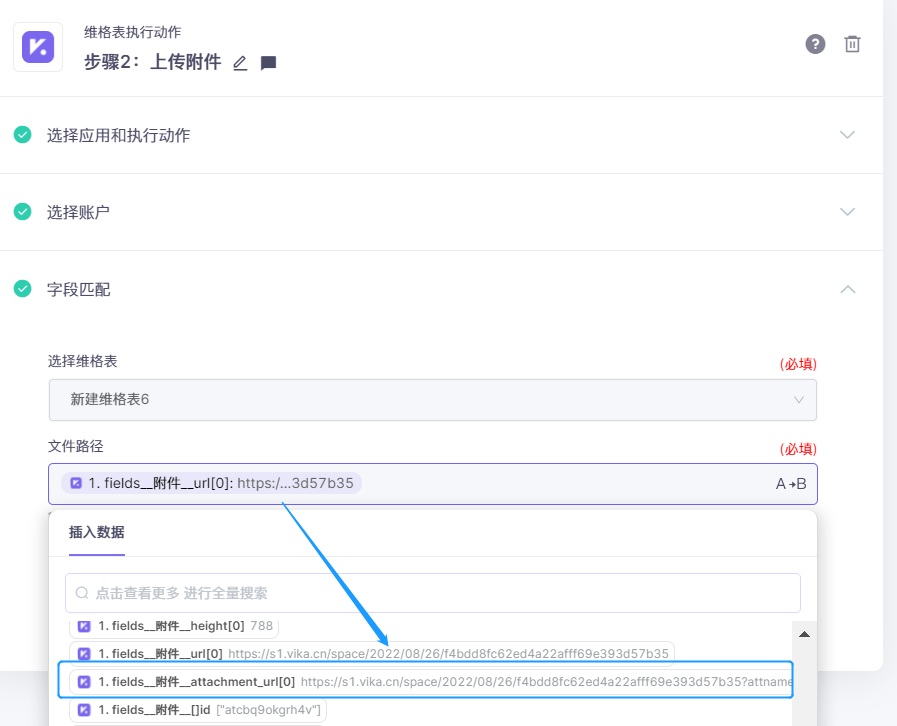Click green check beside 字段匹配
This screenshot has height=726, width=897.
(22, 289)
